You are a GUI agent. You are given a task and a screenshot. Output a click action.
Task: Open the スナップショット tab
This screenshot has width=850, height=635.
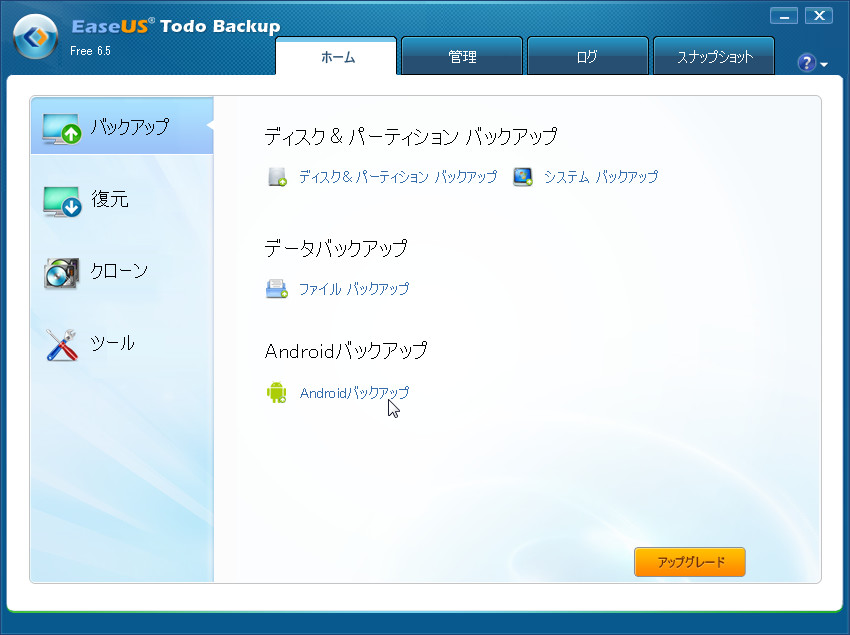tap(713, 55)
